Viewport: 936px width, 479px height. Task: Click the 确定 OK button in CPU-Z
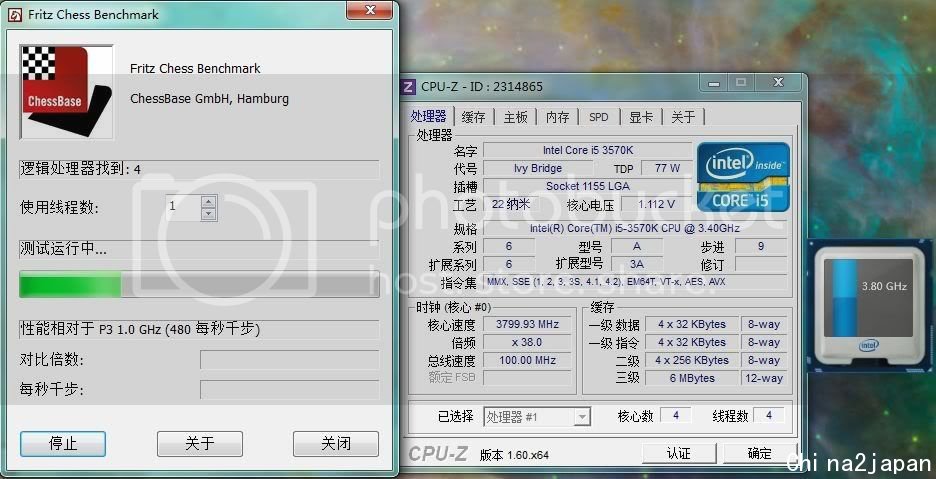(x=759, y=454)
